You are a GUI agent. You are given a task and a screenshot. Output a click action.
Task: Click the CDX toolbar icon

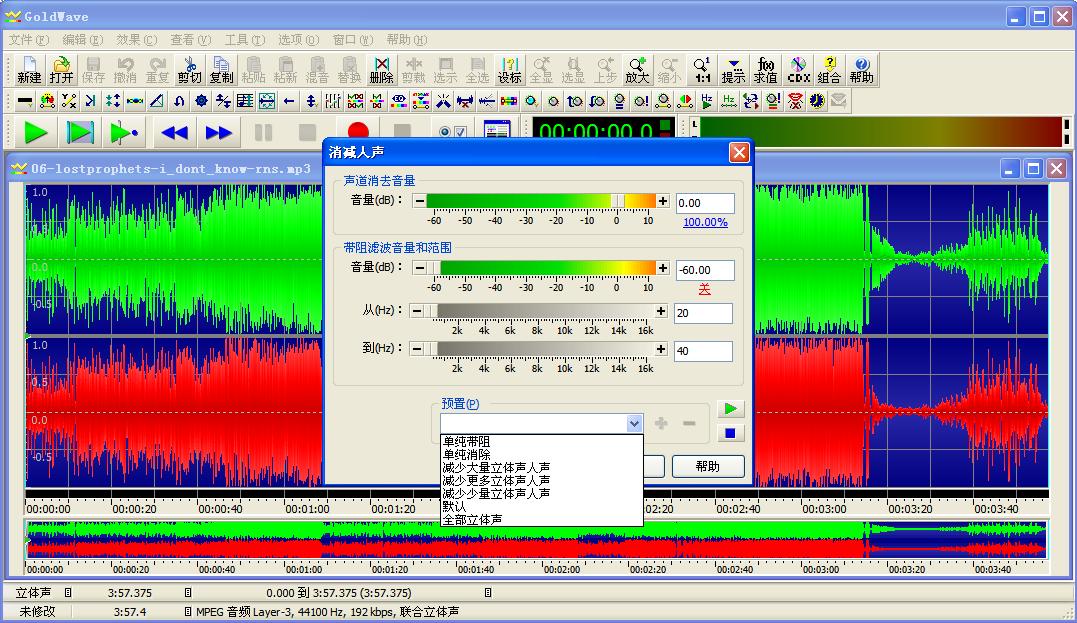point(798,70)
